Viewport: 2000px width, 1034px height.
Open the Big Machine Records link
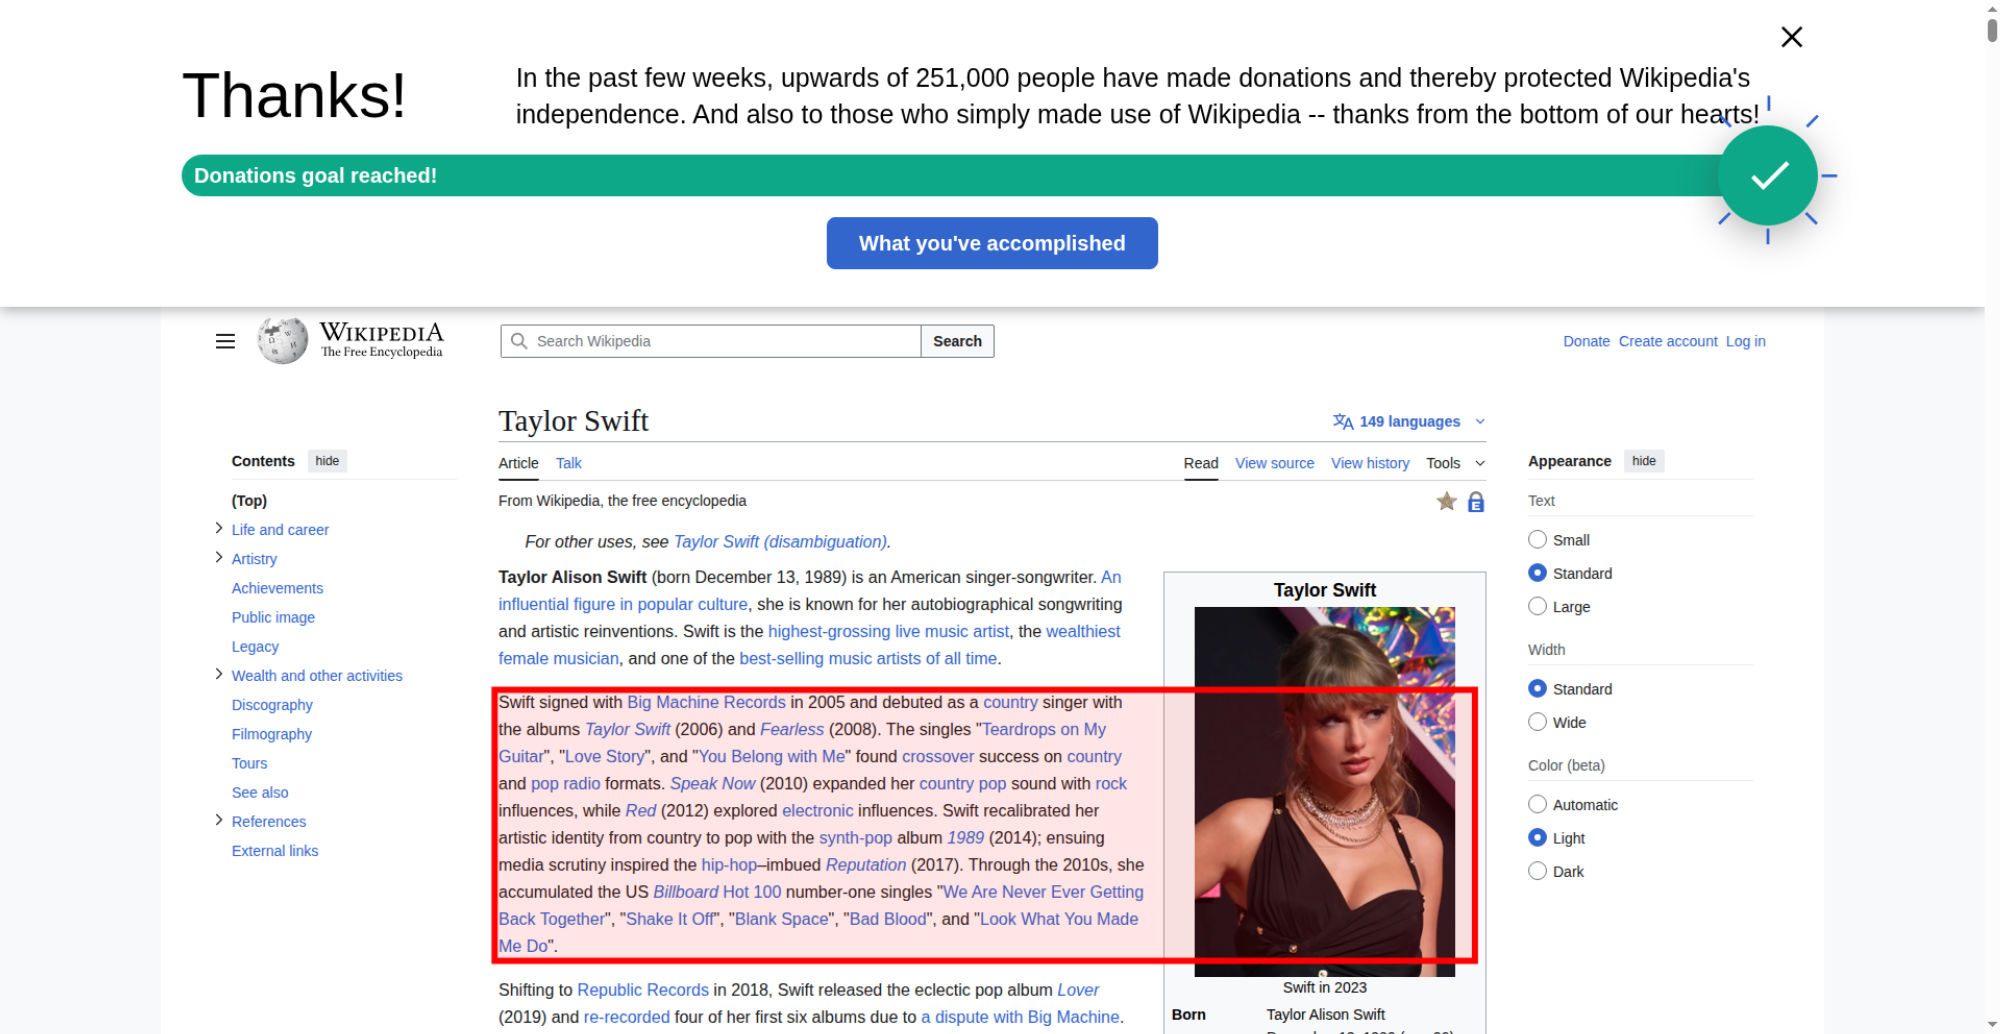(x=706, y=702)
